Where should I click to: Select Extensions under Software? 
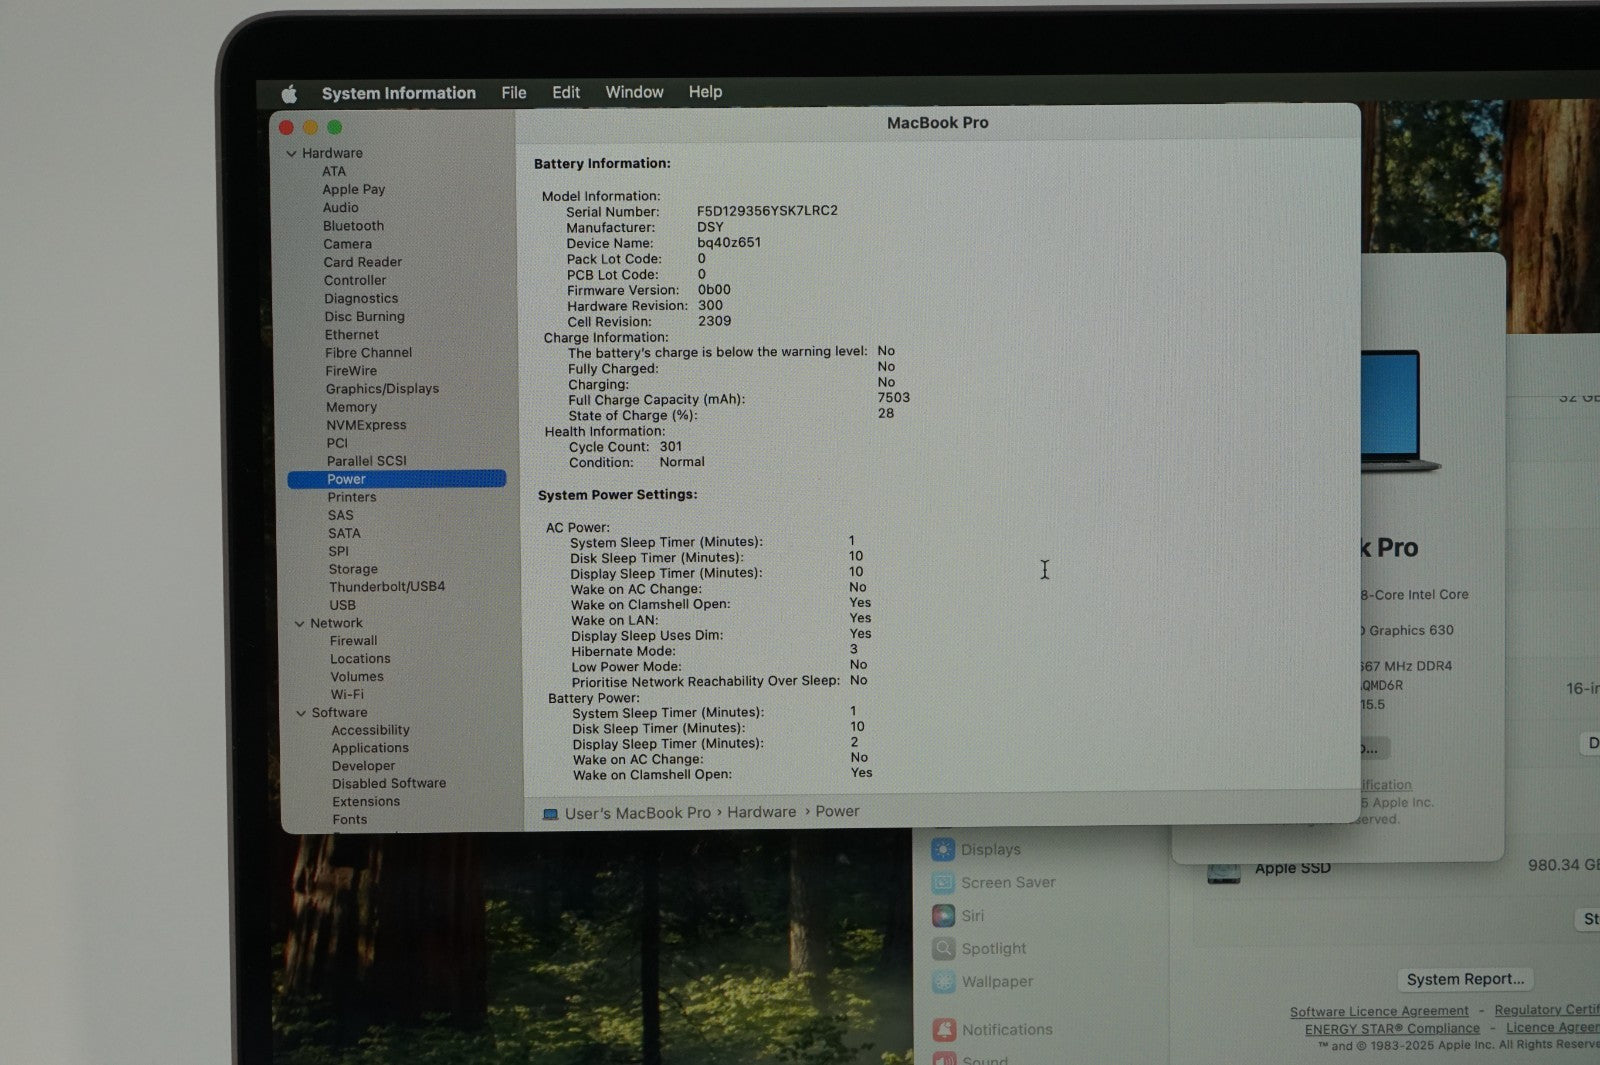coord(366,802)
